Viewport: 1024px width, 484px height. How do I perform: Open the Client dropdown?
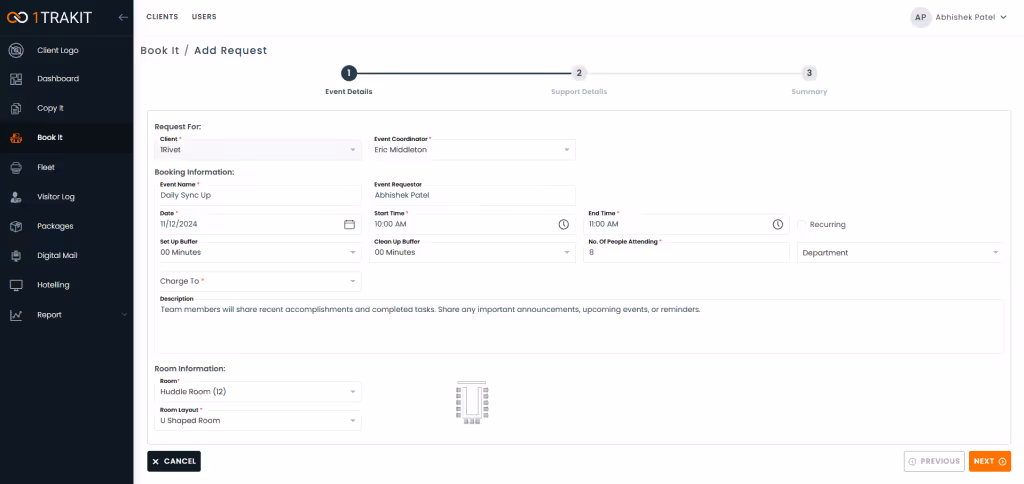coord(258,150)
